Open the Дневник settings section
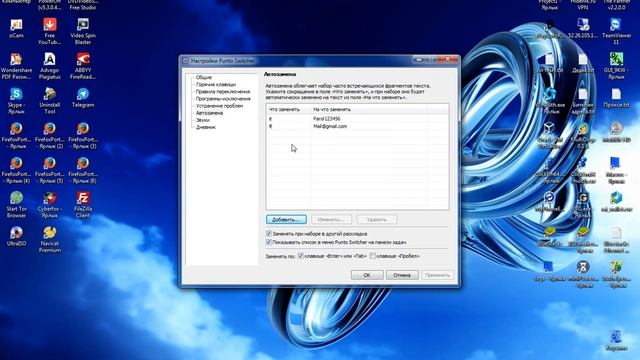Screen dimensions: 640x360 click(206, 127)
